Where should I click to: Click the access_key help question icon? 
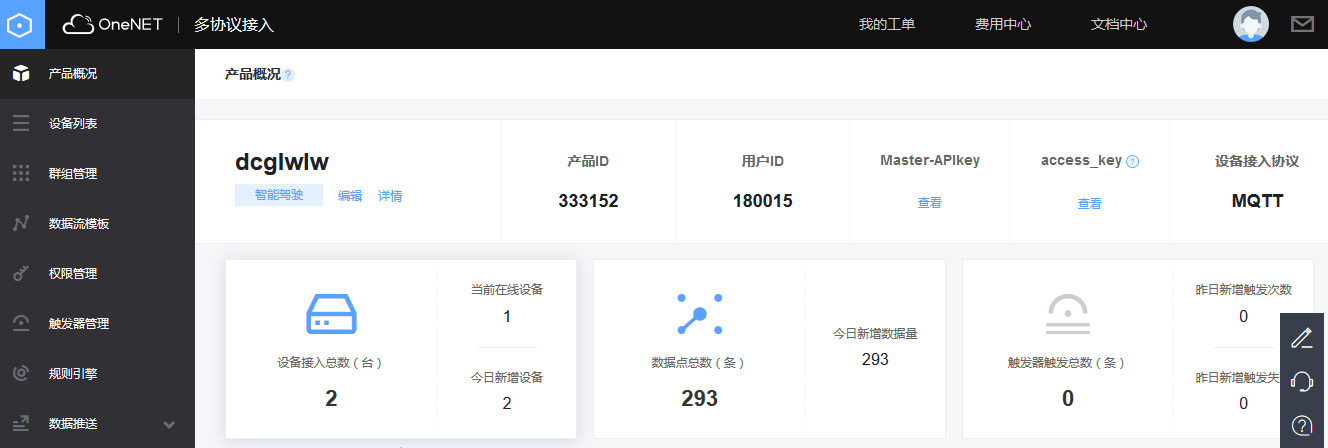click(x=1133, y=161)
